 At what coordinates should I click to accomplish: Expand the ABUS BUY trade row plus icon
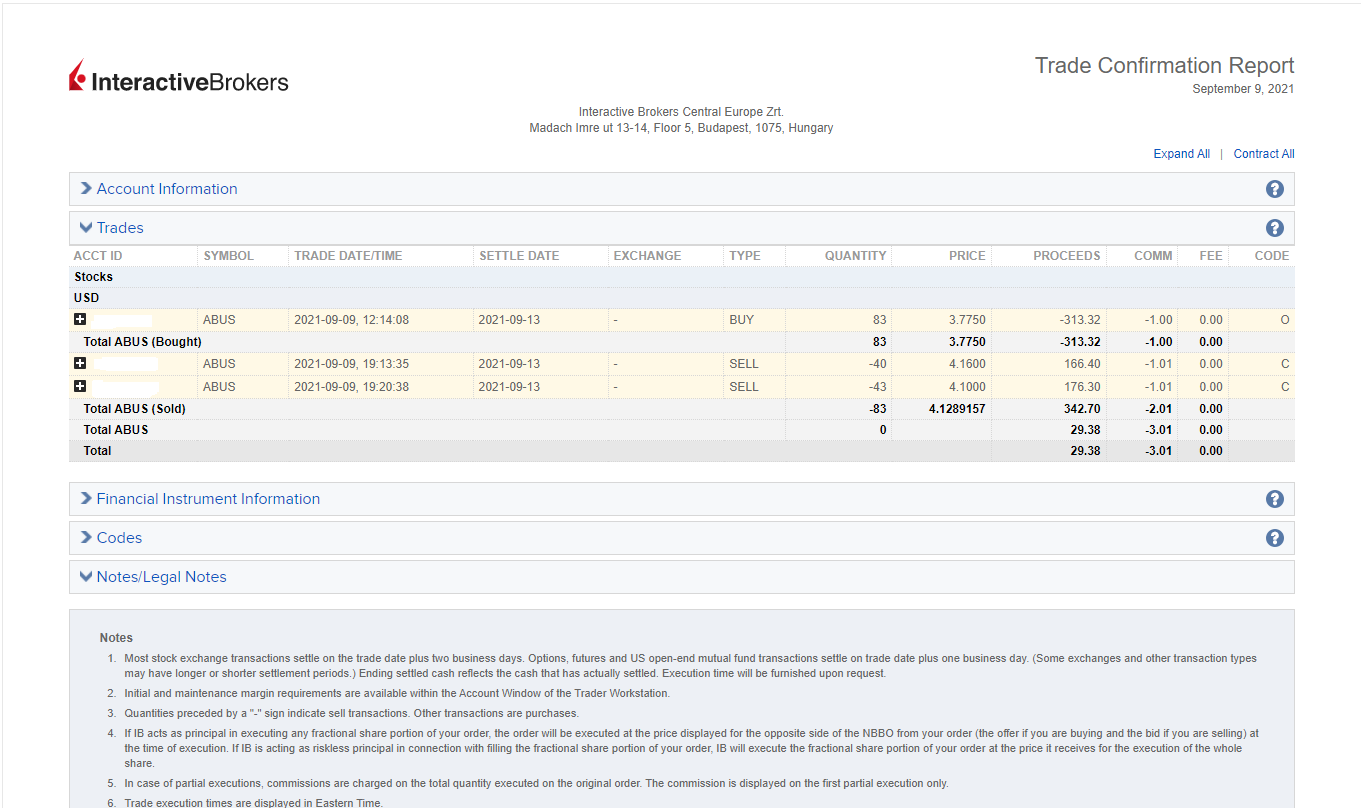[80, 320]
